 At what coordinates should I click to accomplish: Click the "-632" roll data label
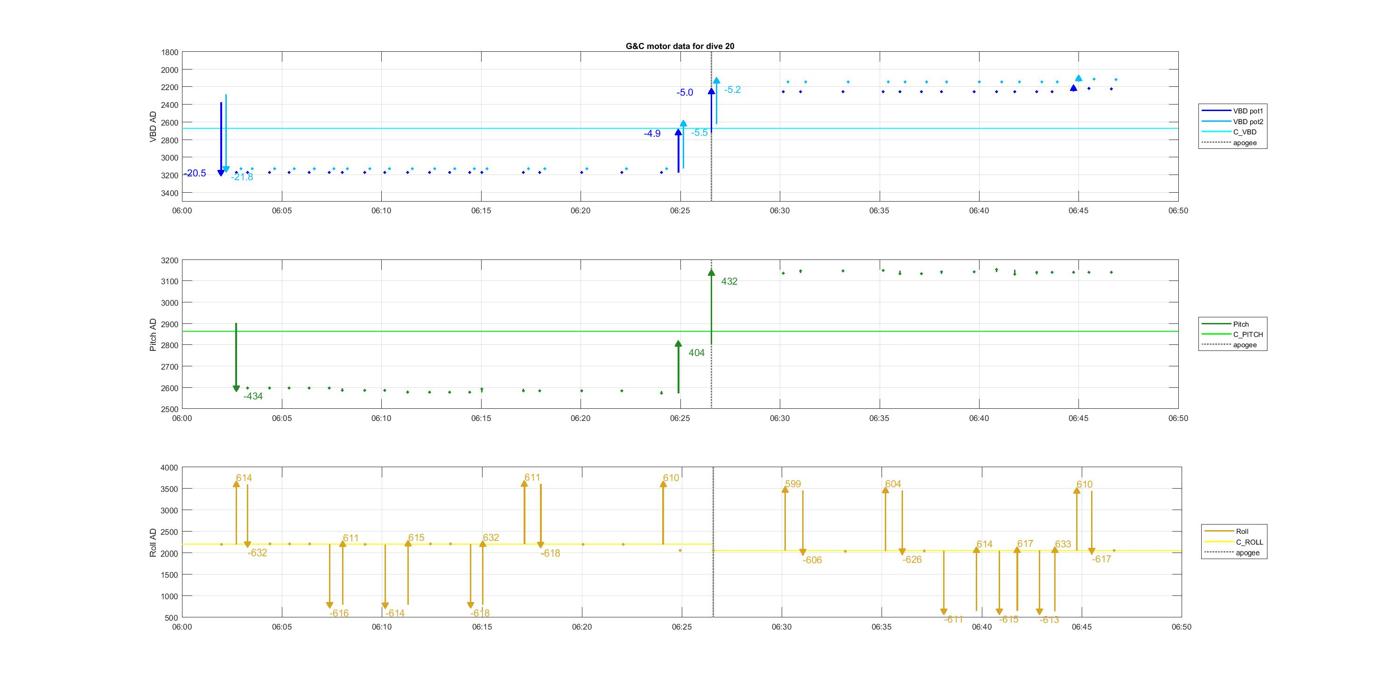tap(258, 553)
